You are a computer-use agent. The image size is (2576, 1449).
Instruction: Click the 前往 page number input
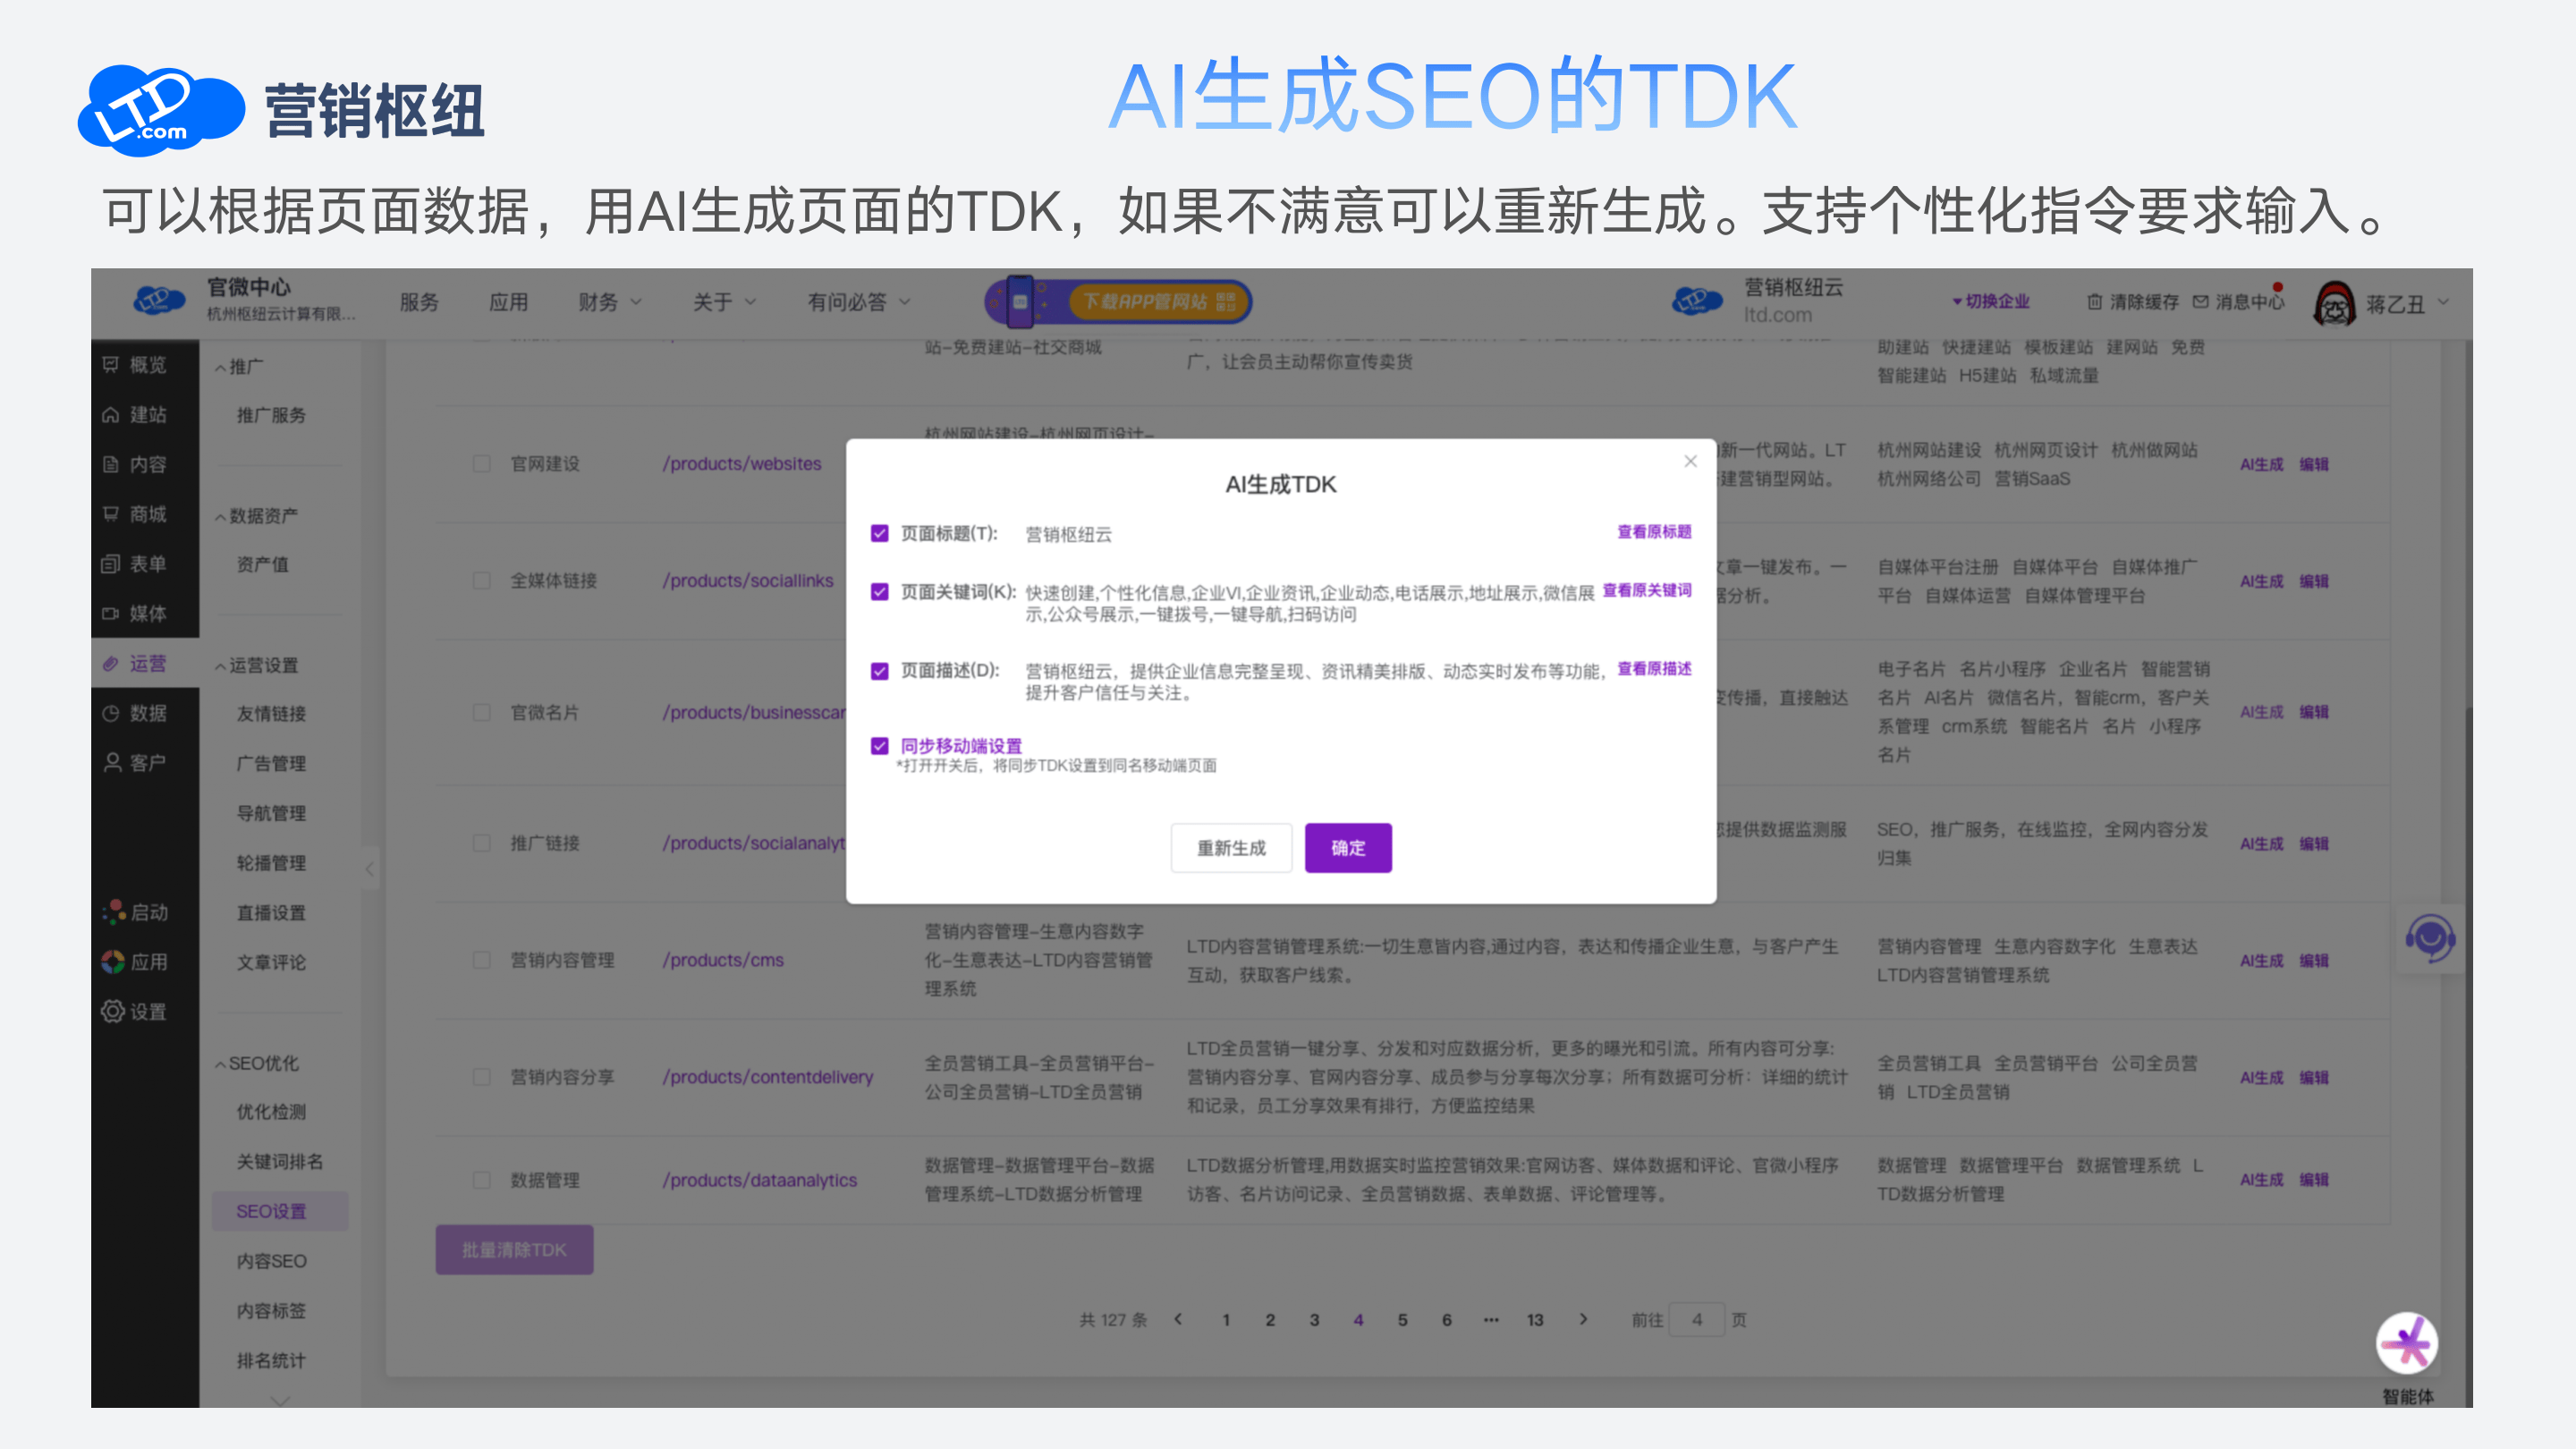pyautogui.click(x=1697, y=1320)
